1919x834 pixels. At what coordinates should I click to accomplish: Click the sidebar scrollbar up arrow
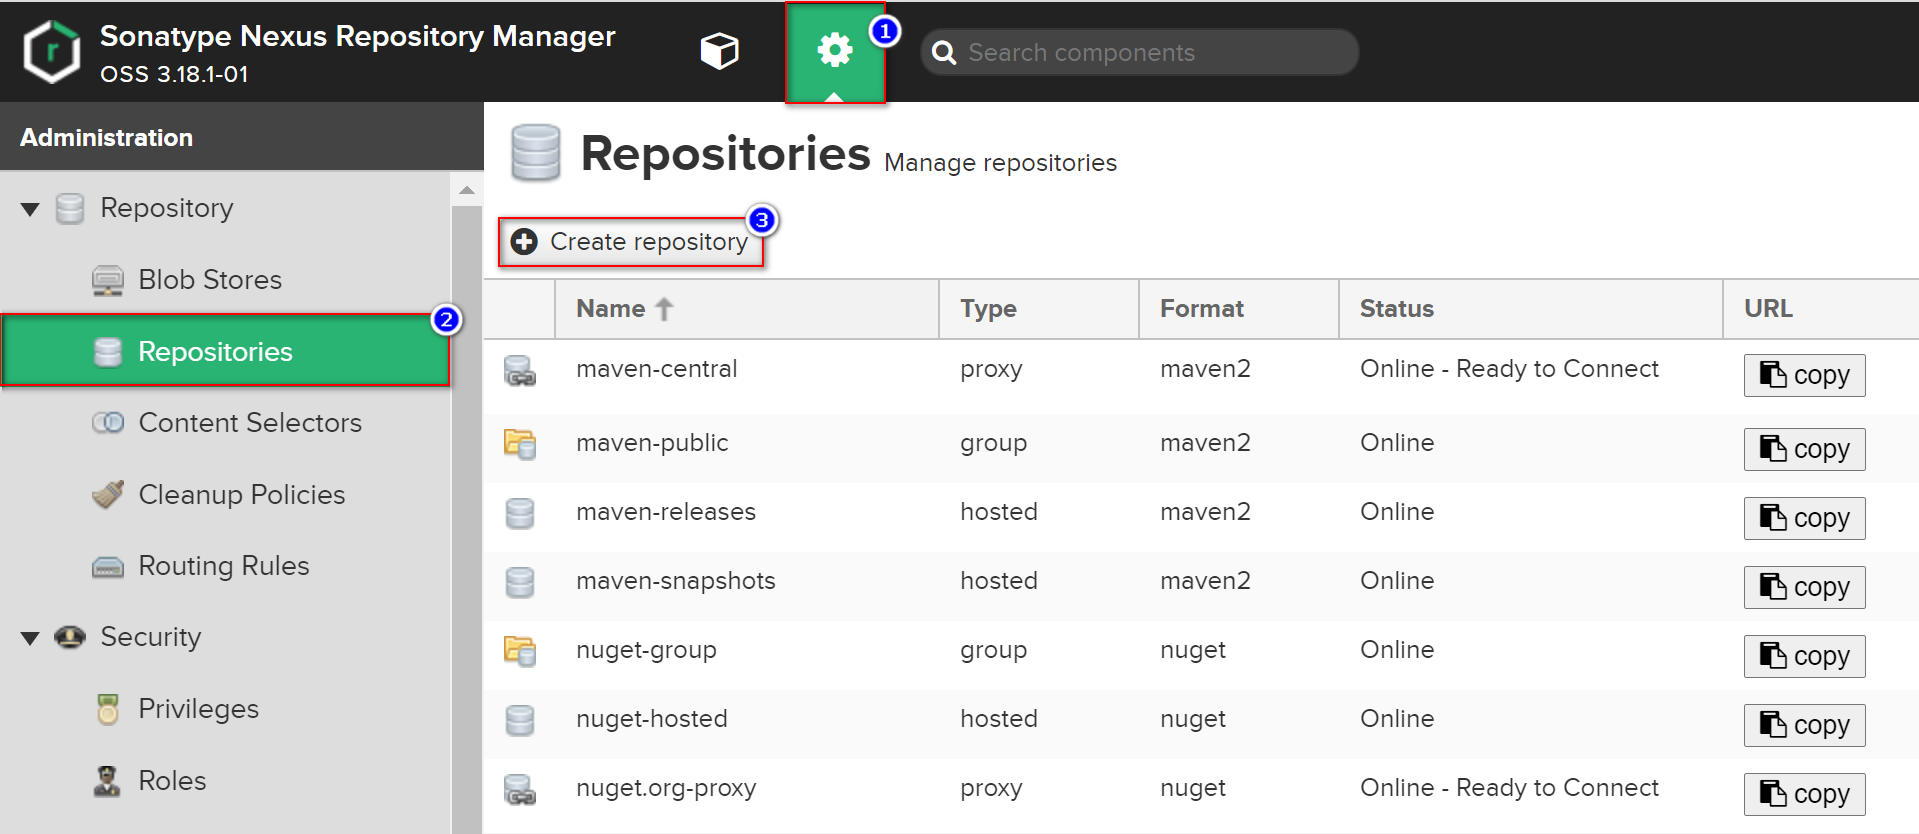pos(467,190)
